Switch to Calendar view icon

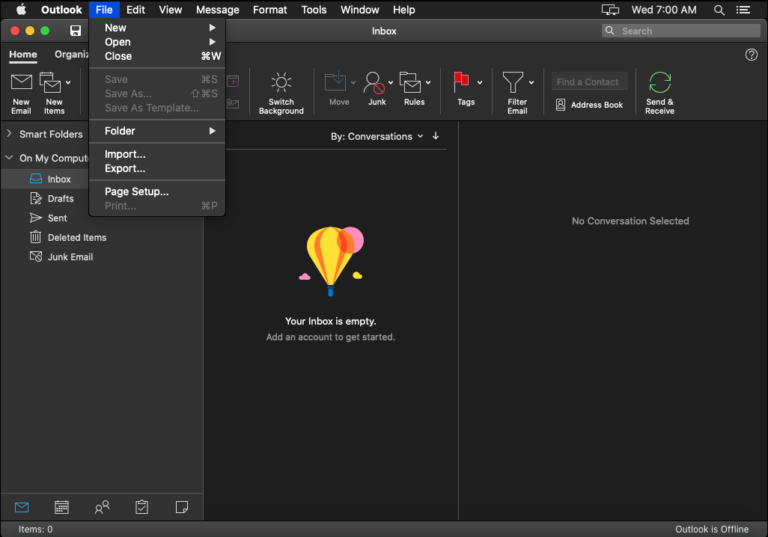click(x=62, y=507)
